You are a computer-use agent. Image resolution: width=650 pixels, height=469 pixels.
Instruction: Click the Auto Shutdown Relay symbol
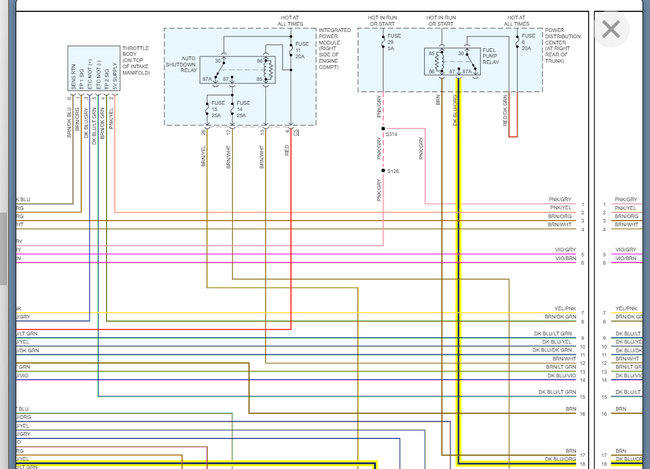click(238, 70)
